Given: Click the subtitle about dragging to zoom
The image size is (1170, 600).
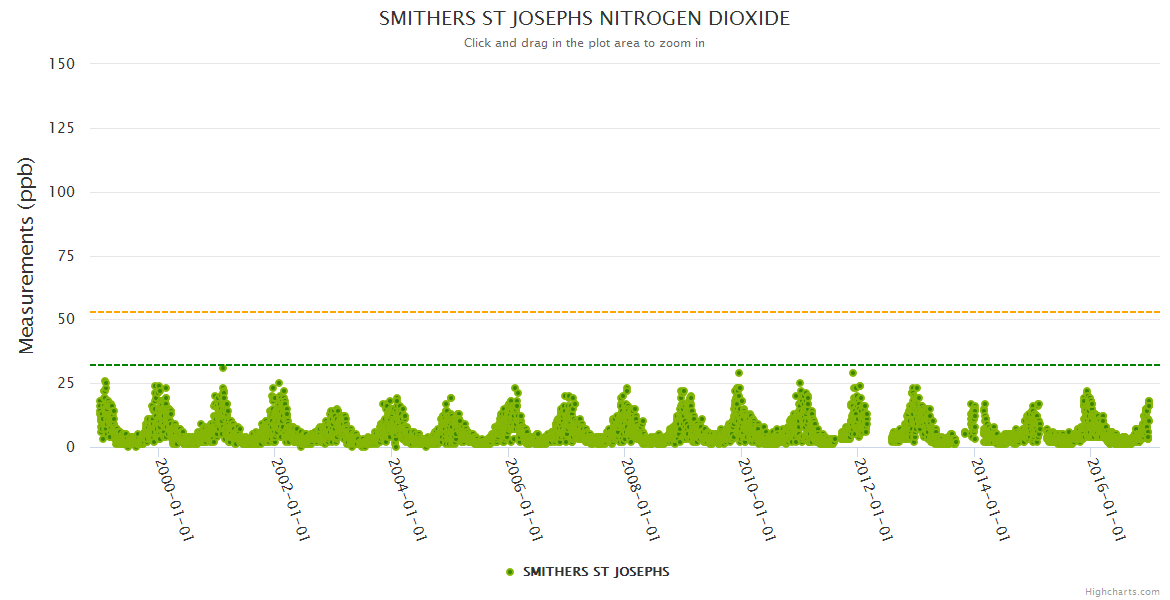Looking at the screenshot, I should (x=584, y=43).
